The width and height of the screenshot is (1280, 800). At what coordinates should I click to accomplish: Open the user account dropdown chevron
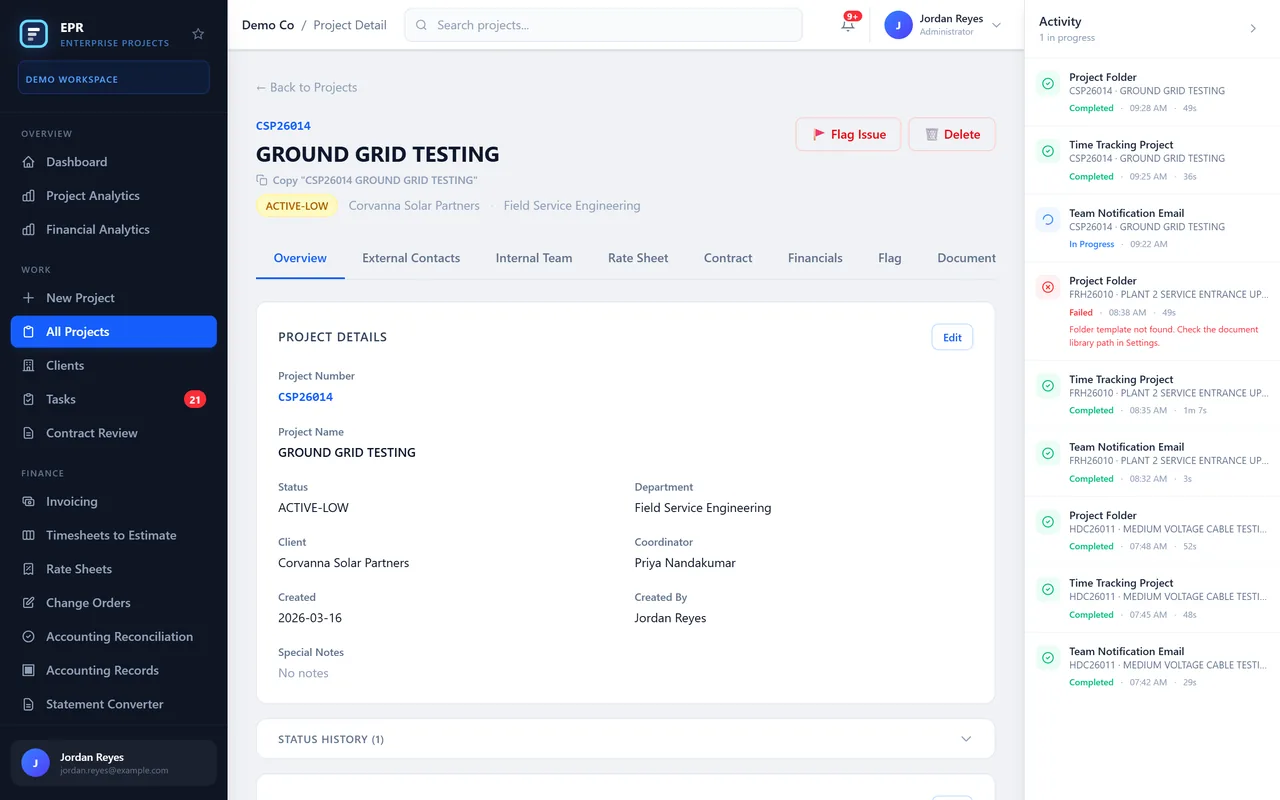click(996, 25)
